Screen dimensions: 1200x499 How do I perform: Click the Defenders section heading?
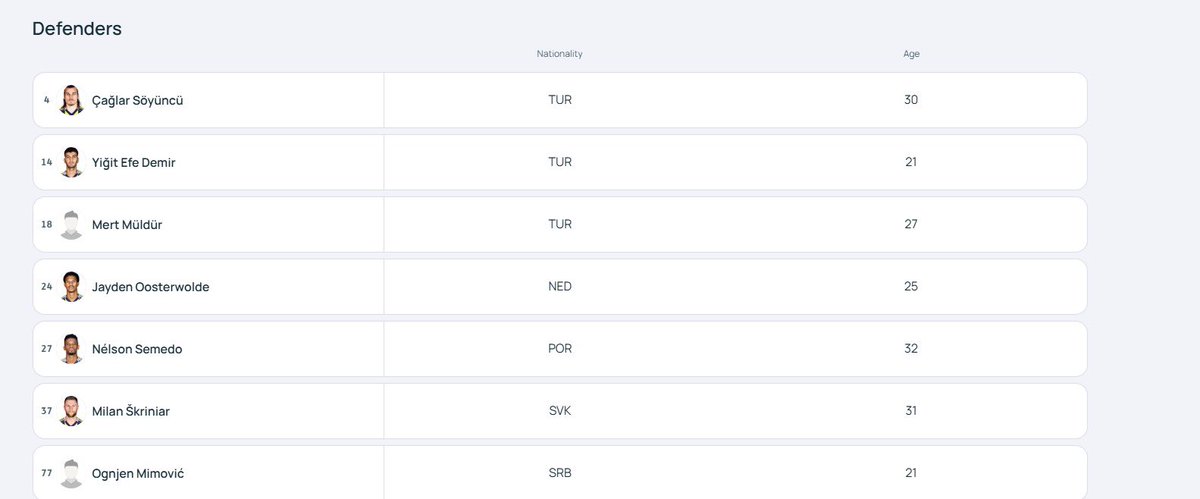pos(77,28)
